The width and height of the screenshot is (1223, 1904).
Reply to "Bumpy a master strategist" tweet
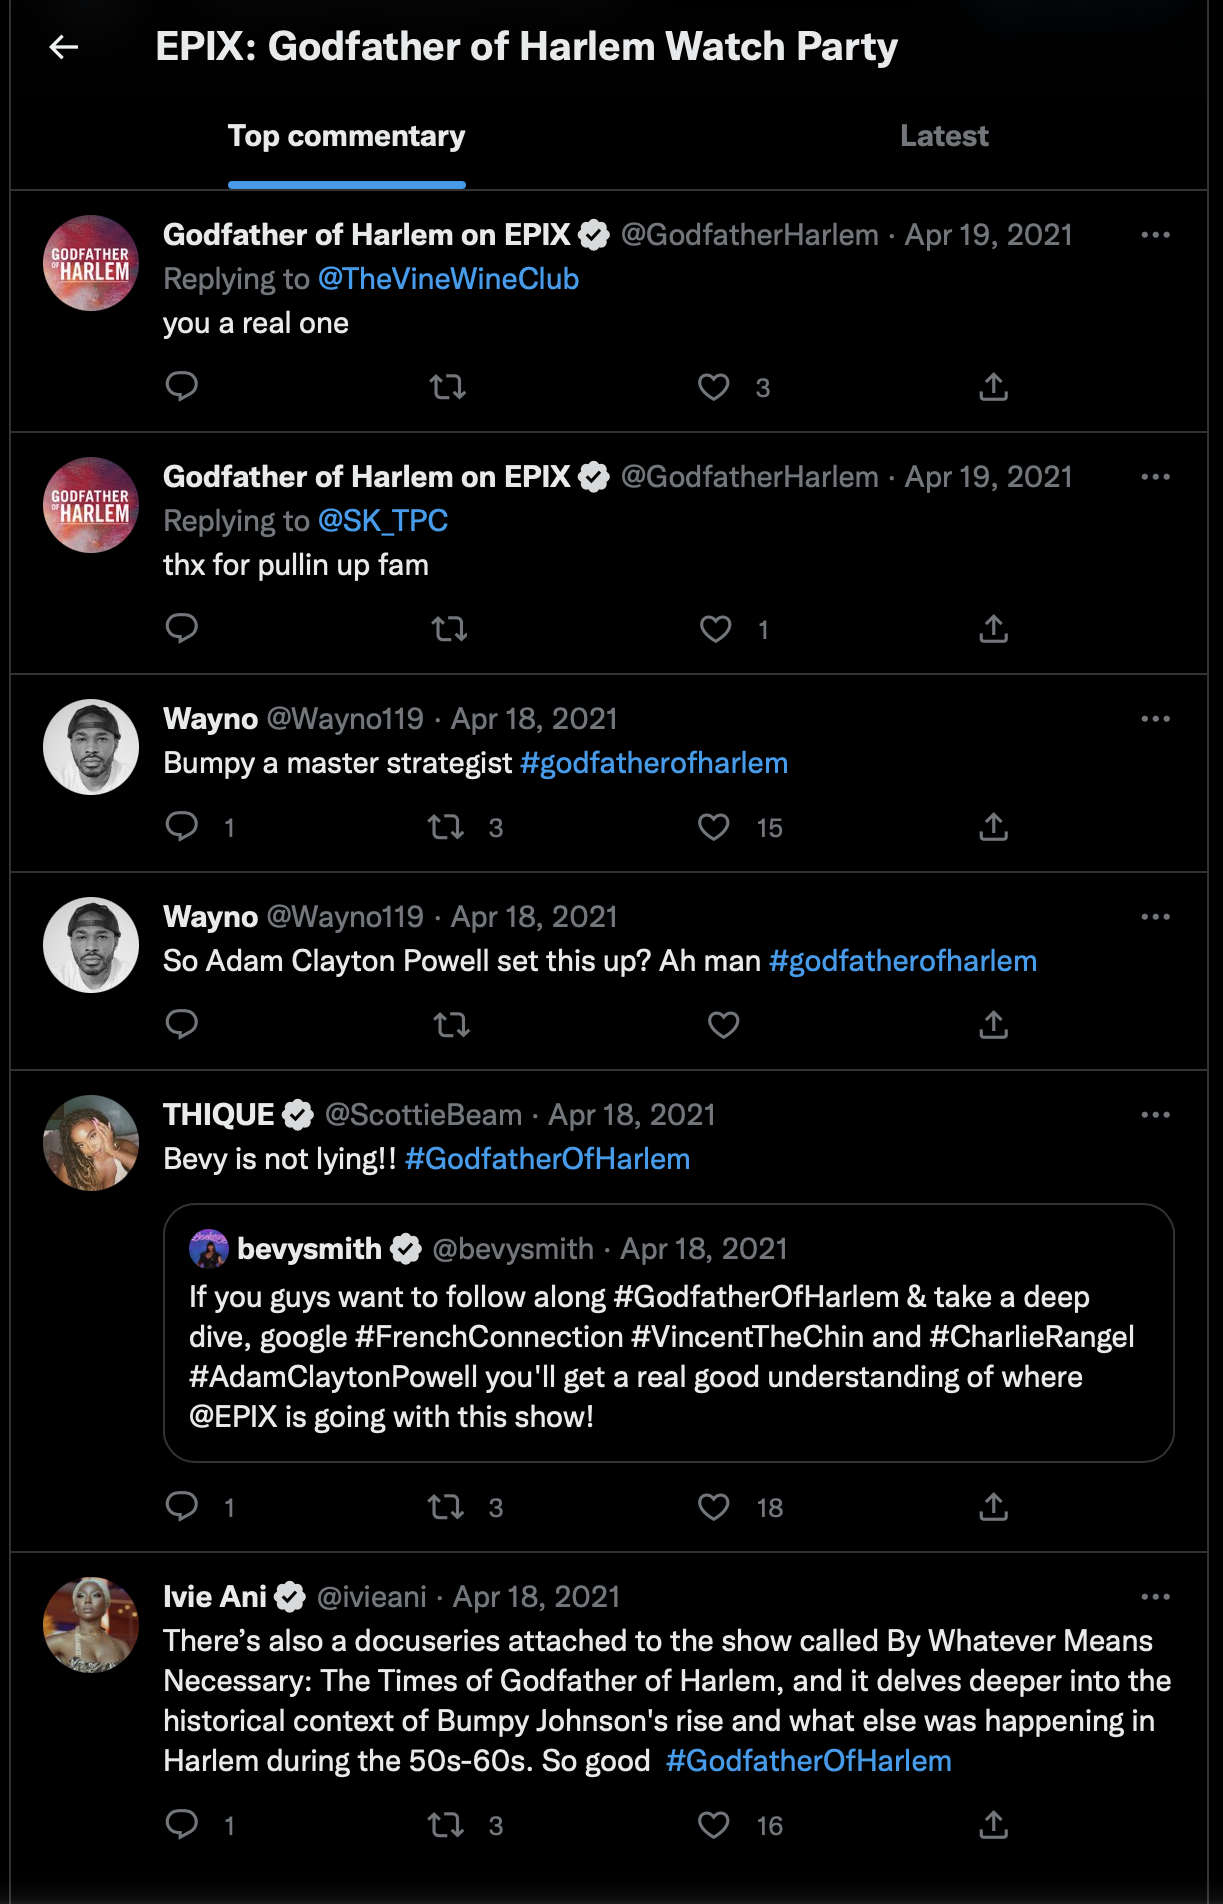tap(182, 827)
